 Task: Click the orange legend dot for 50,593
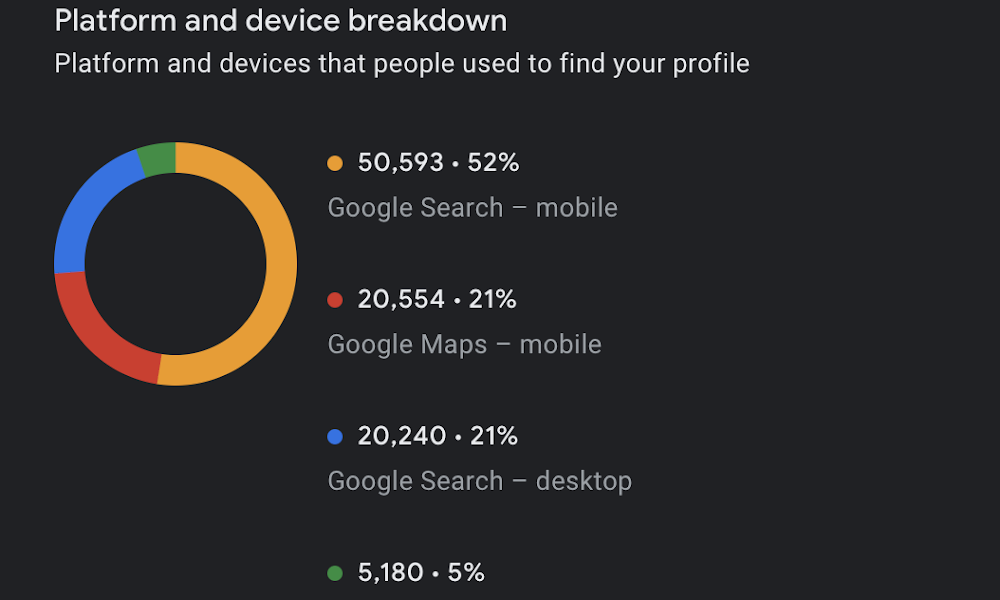click(335, 163)
